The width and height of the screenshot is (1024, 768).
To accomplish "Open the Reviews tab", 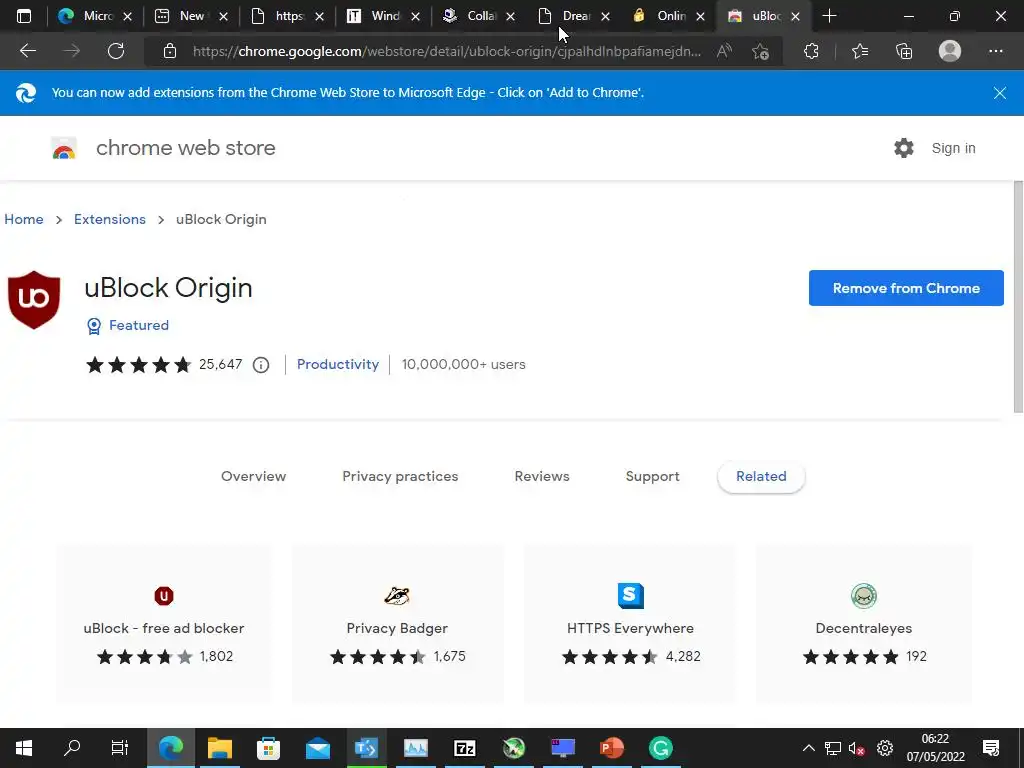I will (x=542, y=476).
